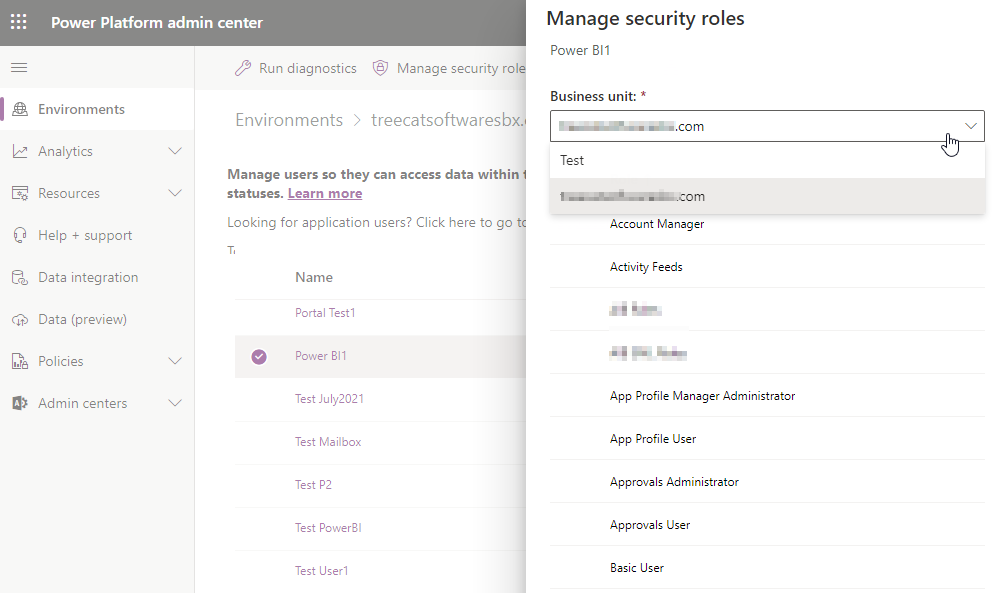Open Help + support in navigation

(85, 235)
